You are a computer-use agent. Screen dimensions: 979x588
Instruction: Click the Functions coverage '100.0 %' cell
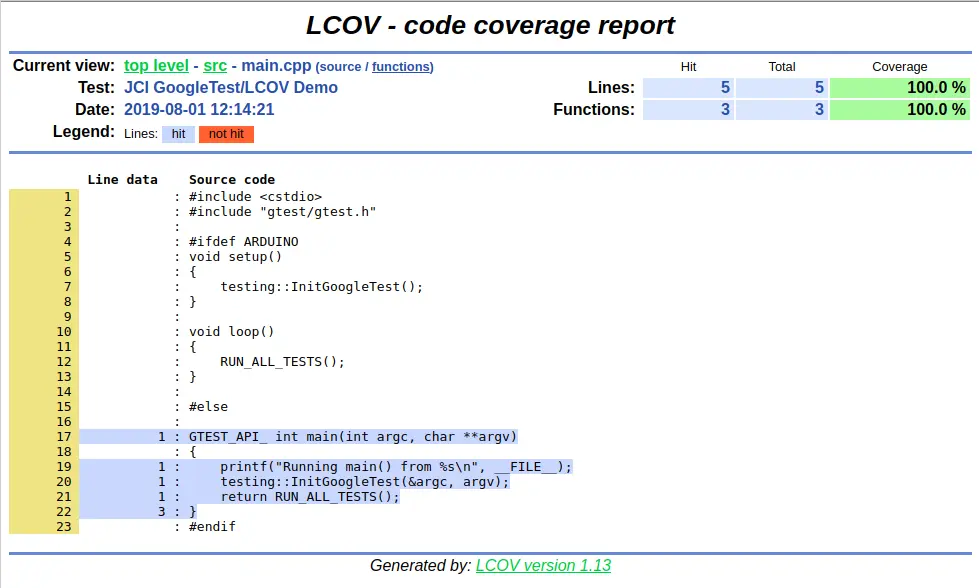click(900, 109)
